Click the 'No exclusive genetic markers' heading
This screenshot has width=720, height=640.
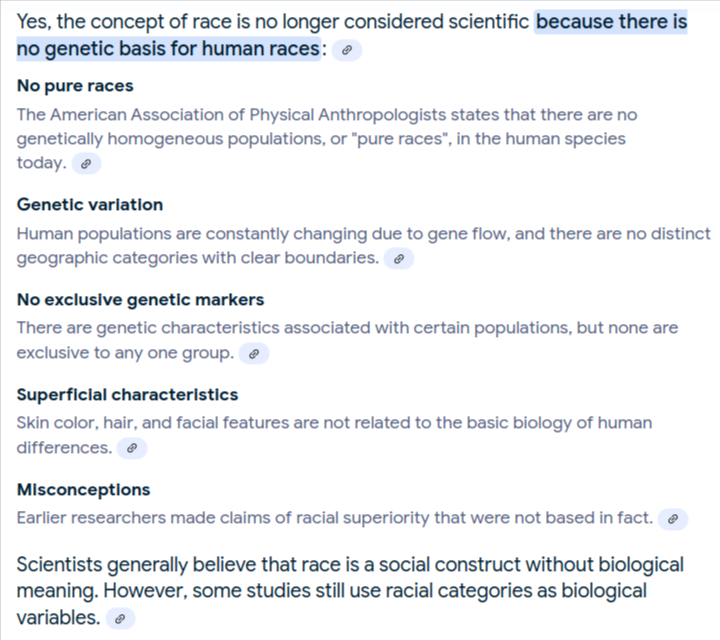tap(140, 300)
